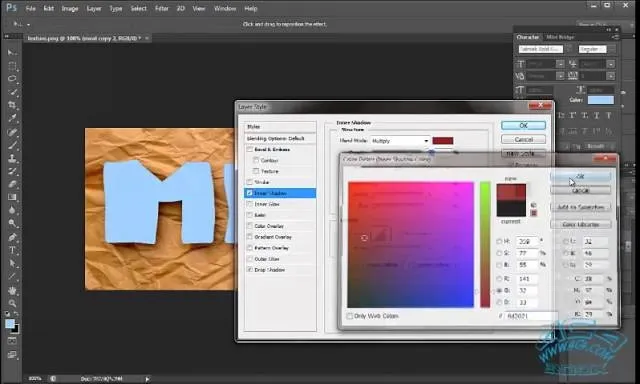Select the Clone Stamp tool
The image size is (640, 384).
[x=12, y=158]
